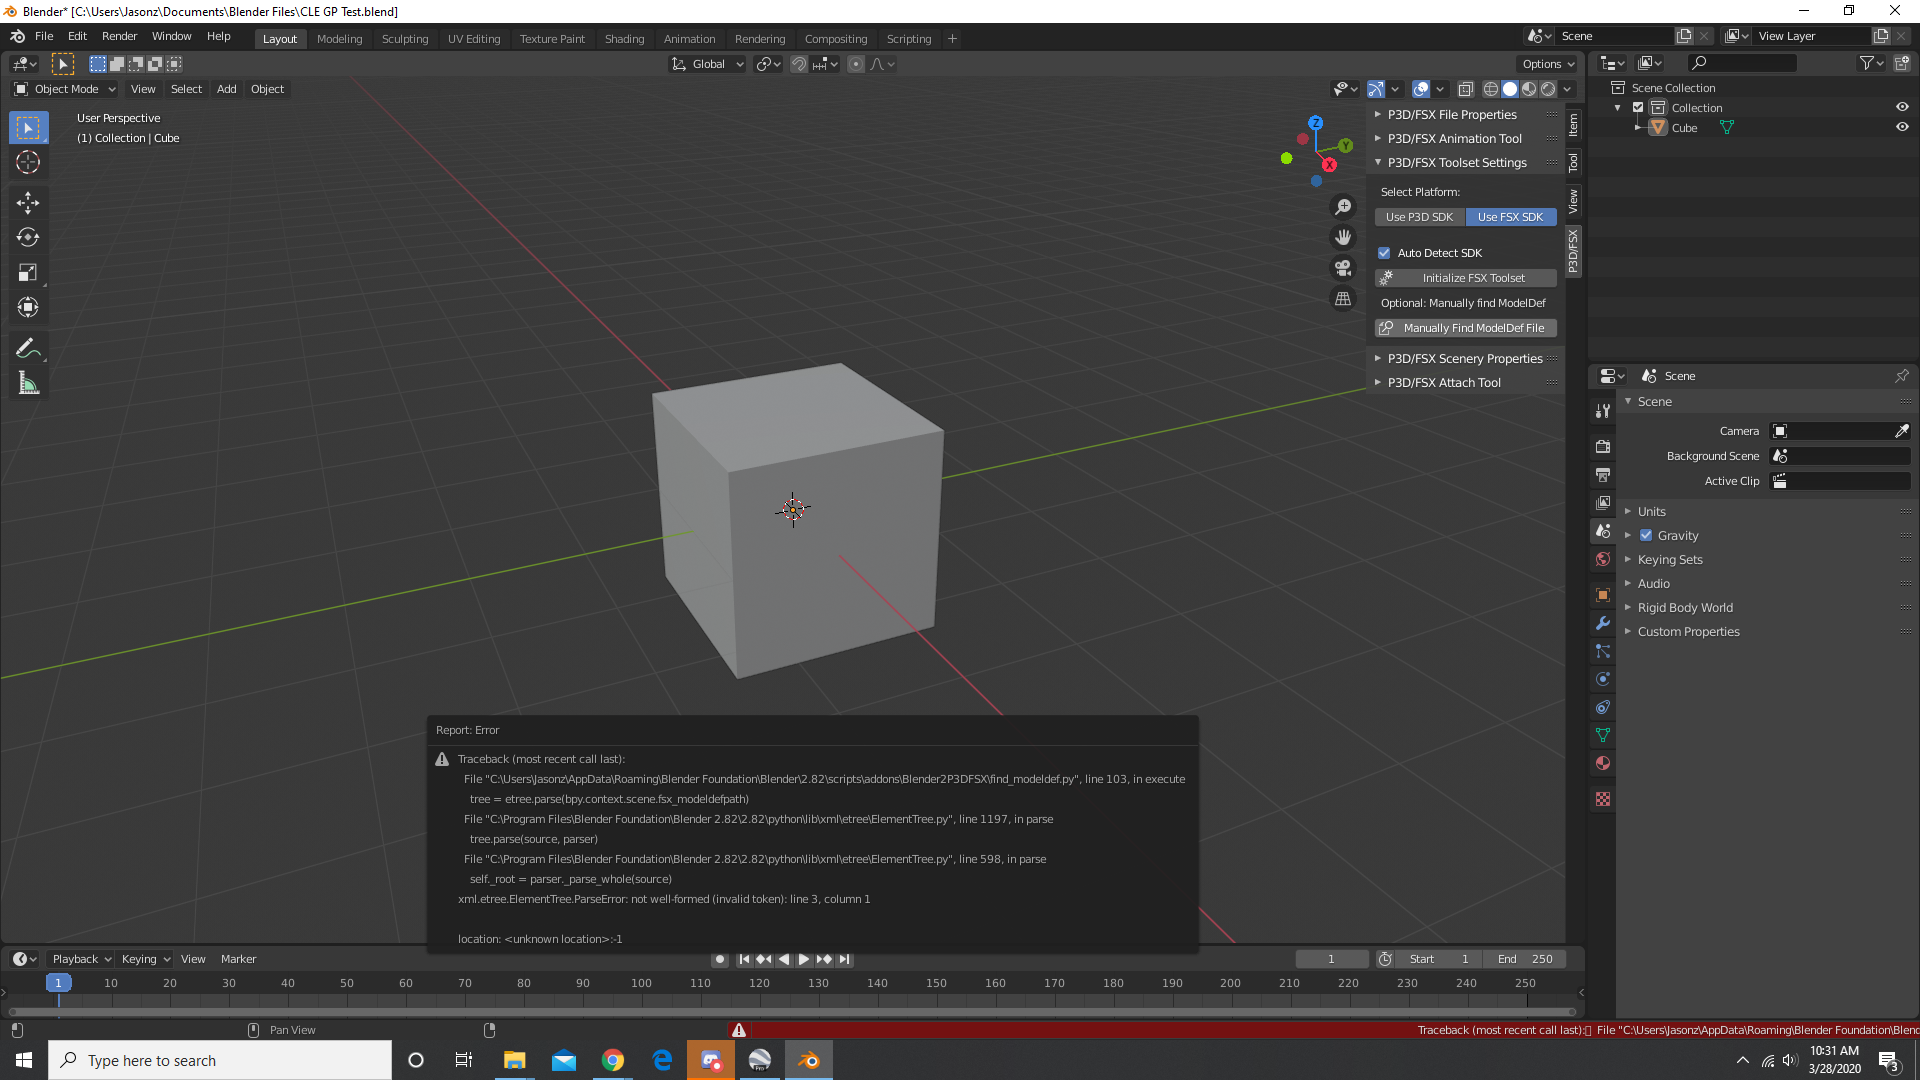
Task: Open the Active Tool properties tab icon
Action: click(x=1603, y=411)
